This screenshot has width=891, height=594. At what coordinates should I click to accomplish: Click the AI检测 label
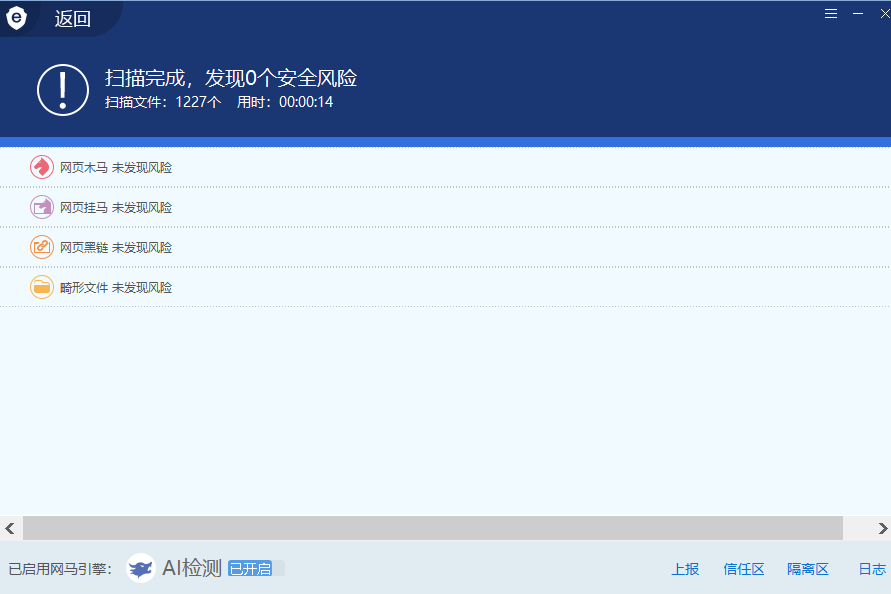pos(192,568)
